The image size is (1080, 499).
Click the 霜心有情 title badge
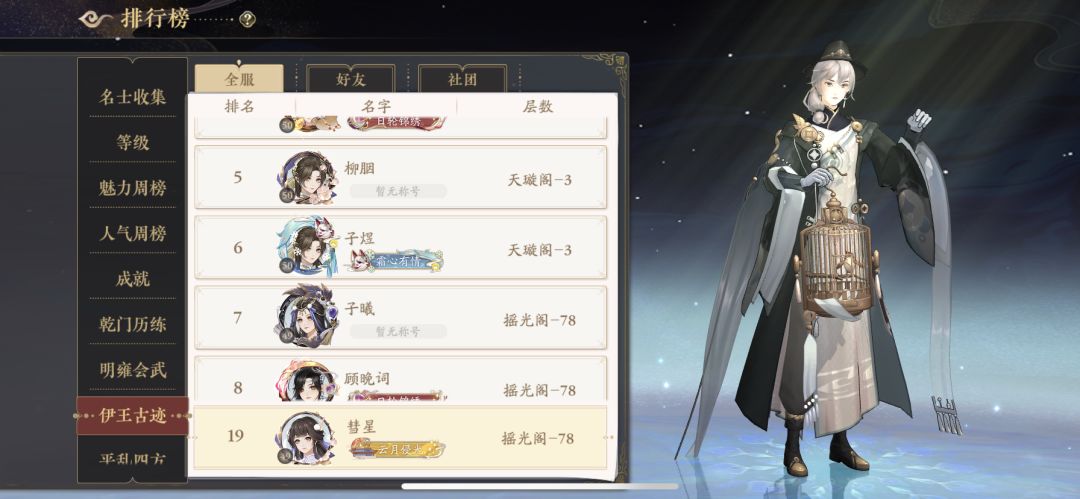pos(395,261)
